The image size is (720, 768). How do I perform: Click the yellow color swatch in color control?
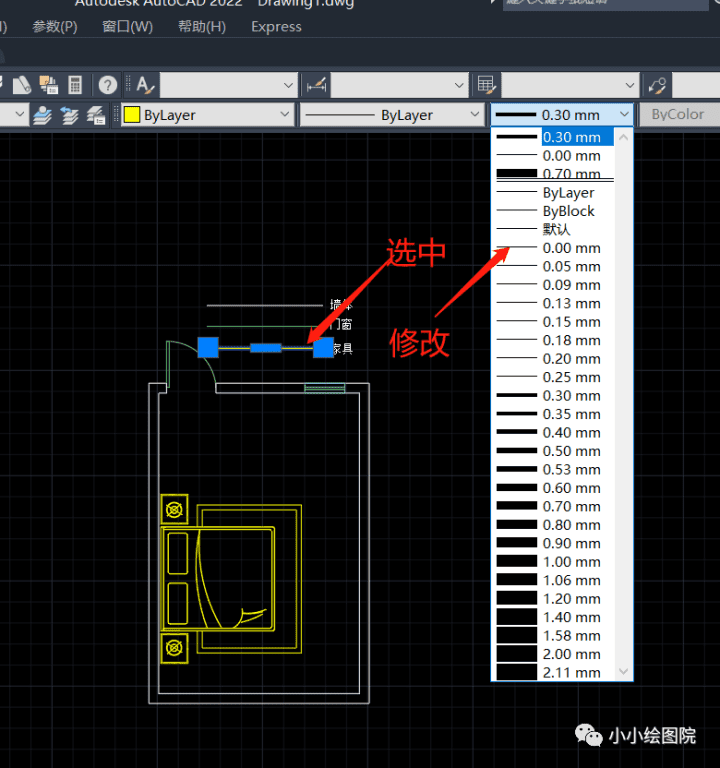pyautogui.click(x=132, y=115)
